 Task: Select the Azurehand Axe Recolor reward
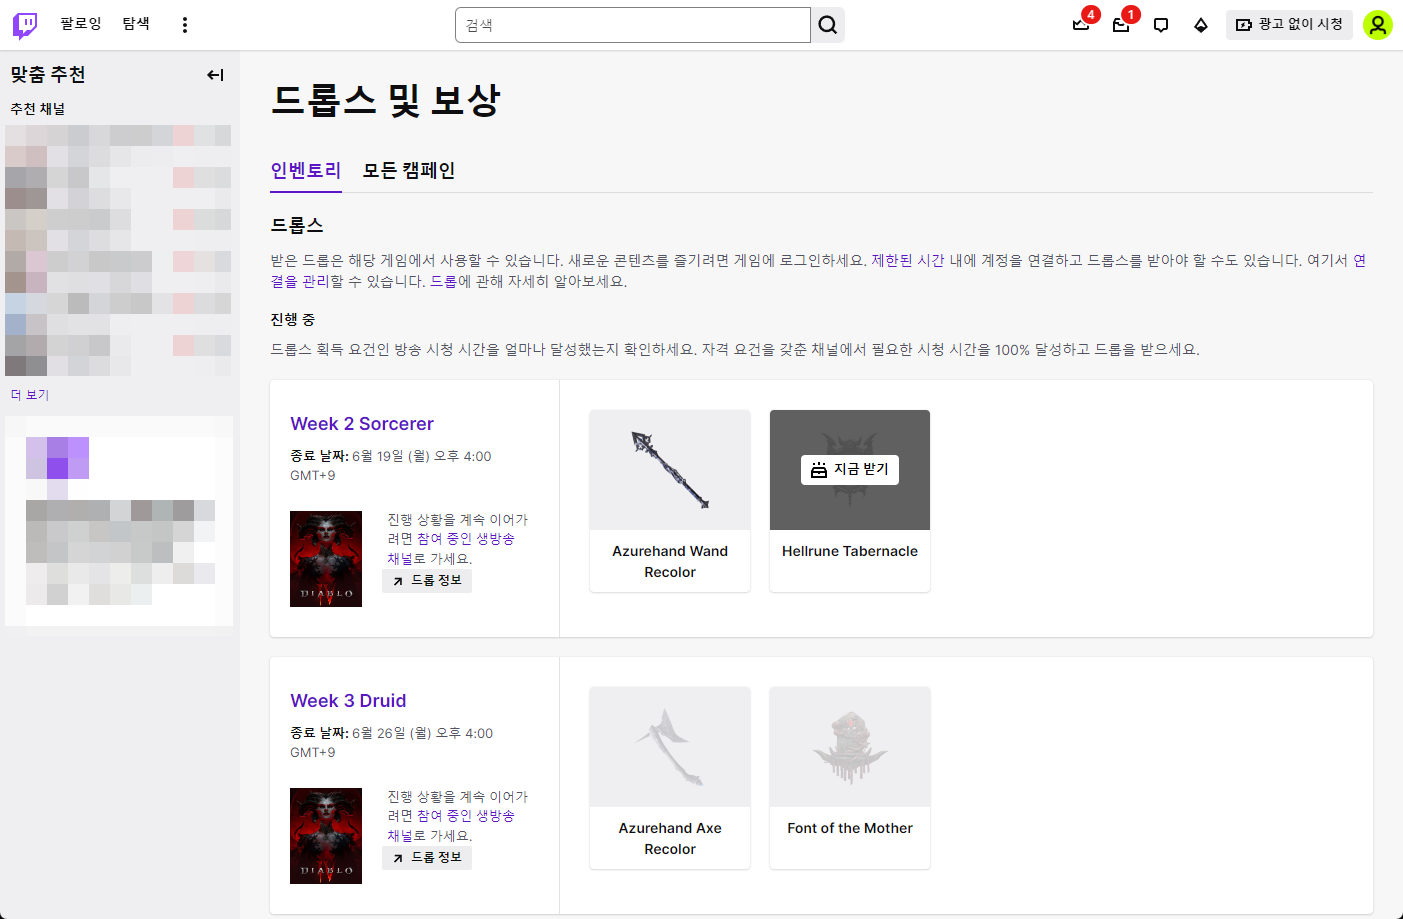[670, 778]
